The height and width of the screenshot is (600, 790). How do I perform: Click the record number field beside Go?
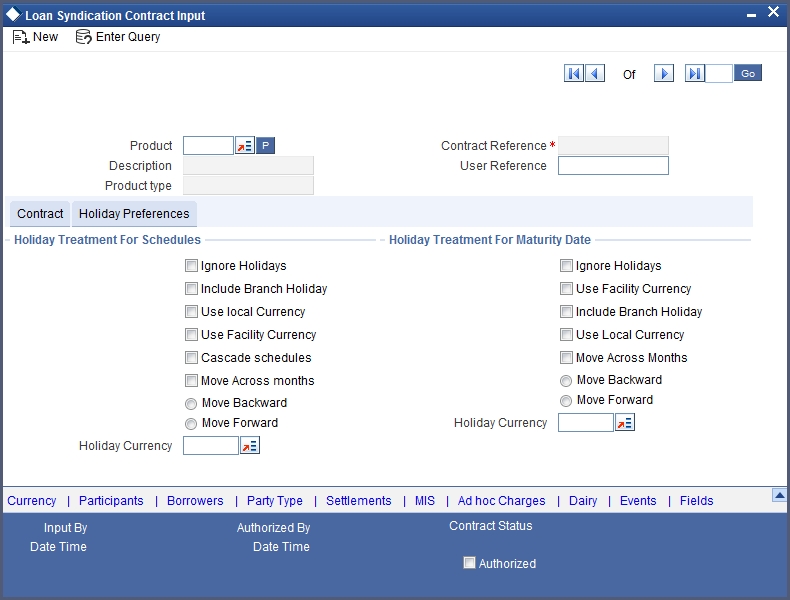click(718, 74)
